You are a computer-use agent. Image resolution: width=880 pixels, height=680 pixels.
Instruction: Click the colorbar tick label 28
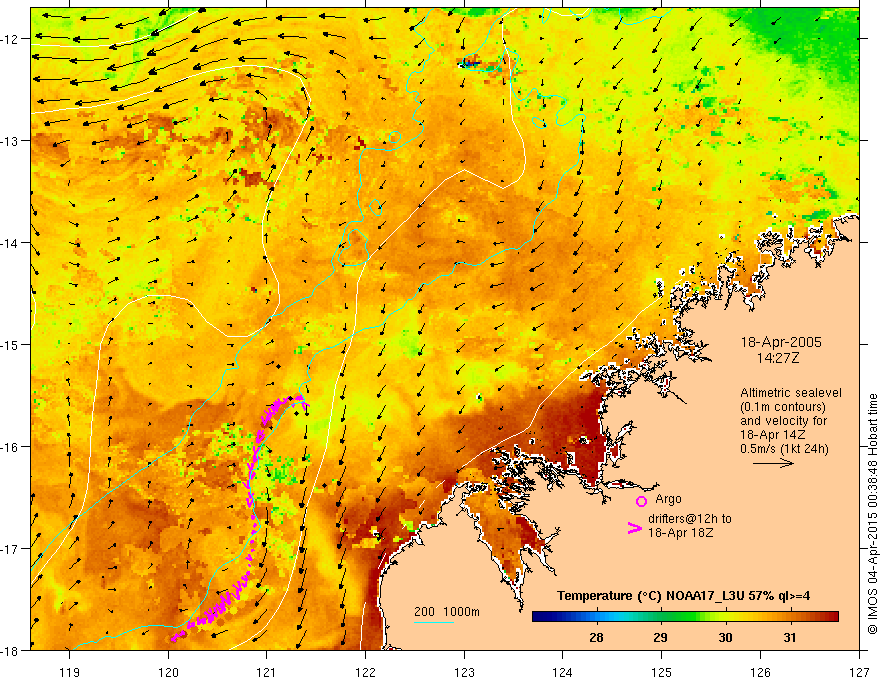point(596,637)
